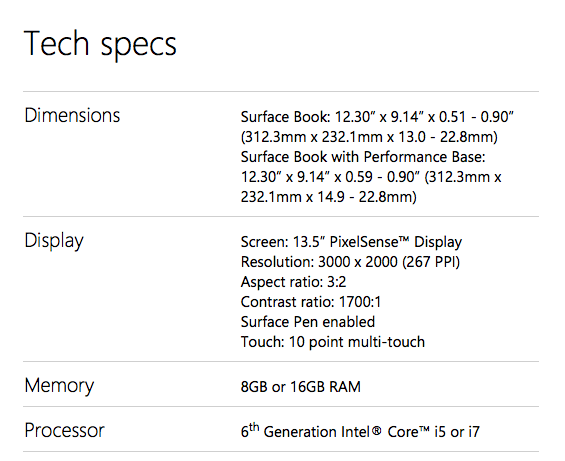The width and height of the screenshot is (565, 461).
Task: Click the 10 point multi-touch line
Action: click(333, 342)
